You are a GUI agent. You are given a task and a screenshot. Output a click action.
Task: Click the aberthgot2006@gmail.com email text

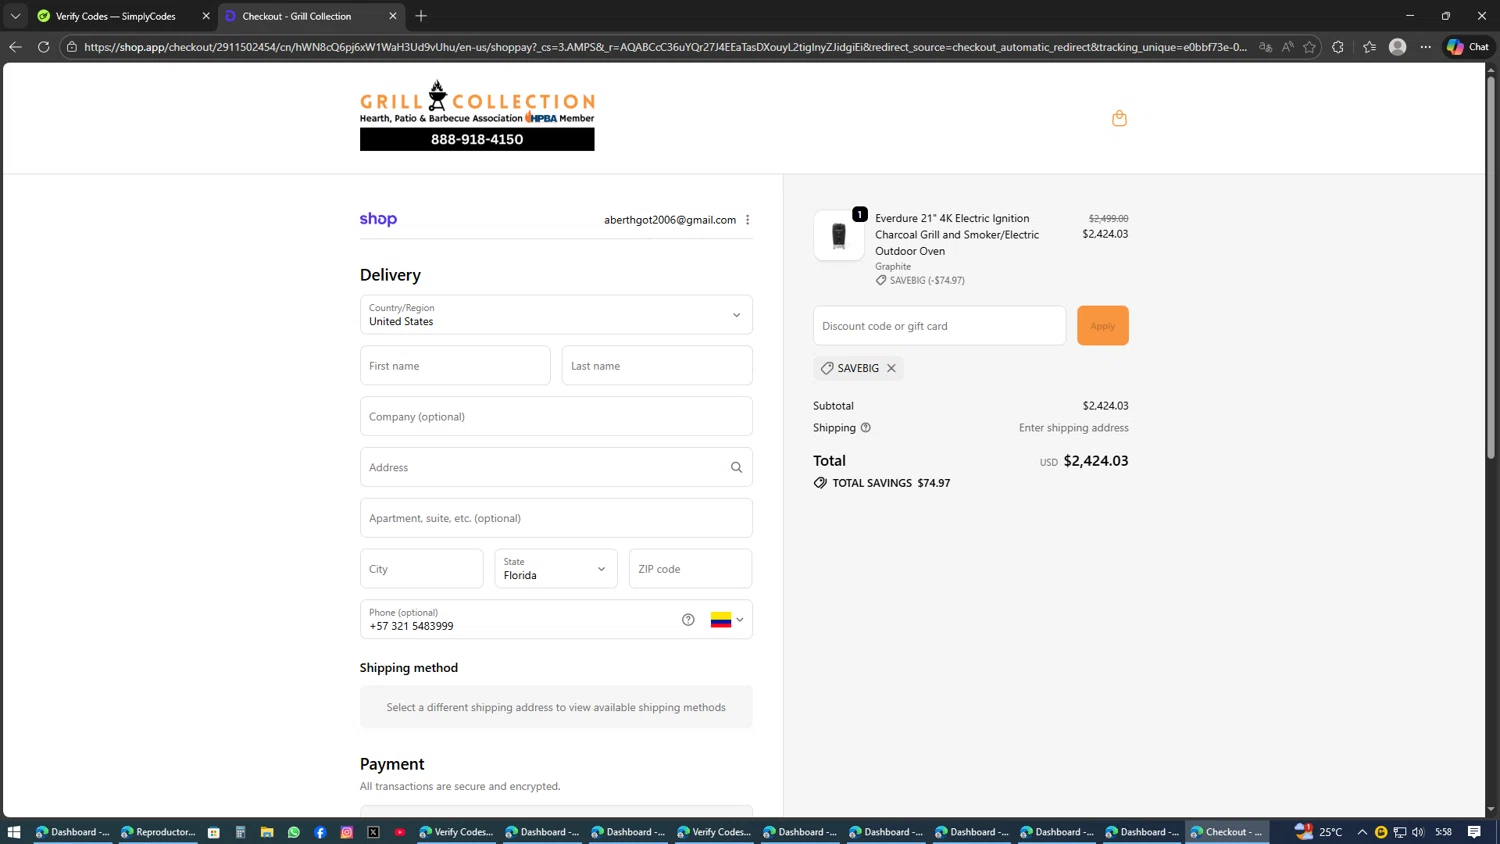670,220
